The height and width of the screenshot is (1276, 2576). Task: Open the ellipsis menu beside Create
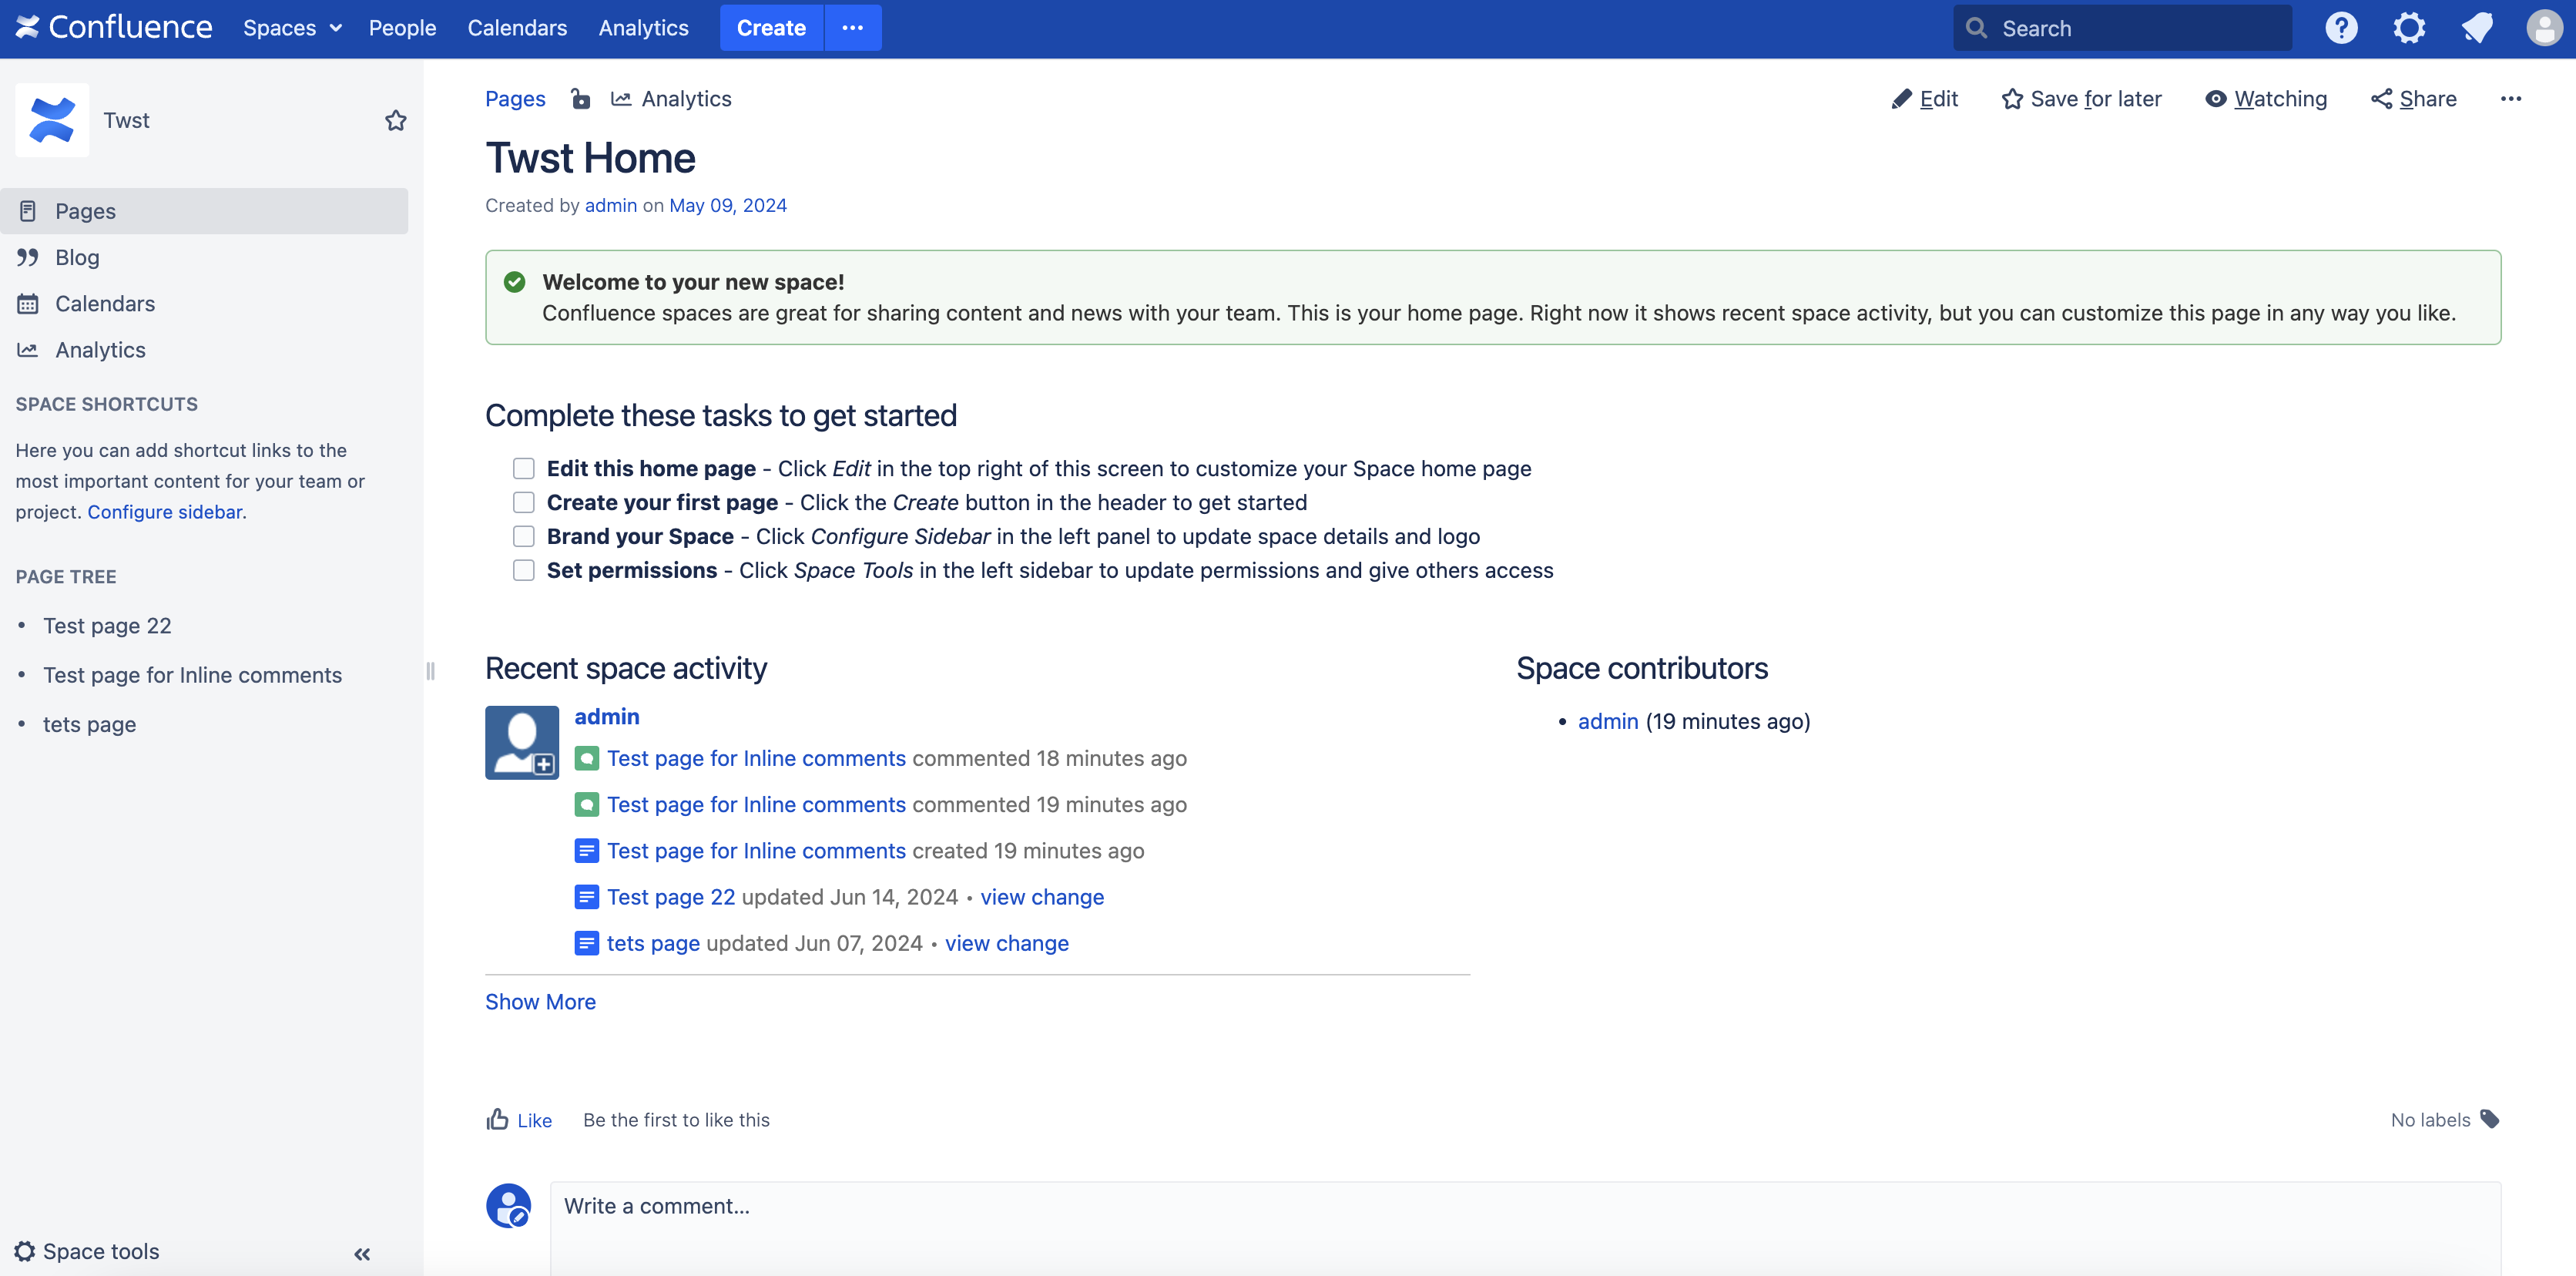point(852,28)
